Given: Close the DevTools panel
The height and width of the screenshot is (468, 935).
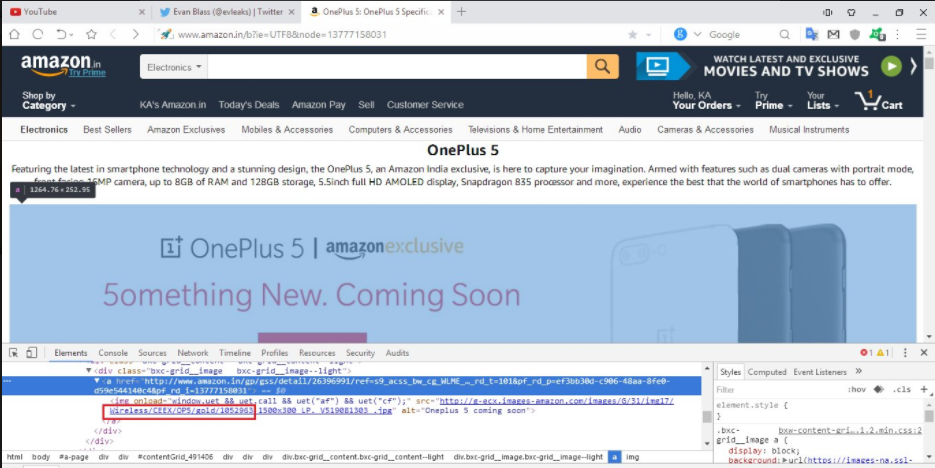Looking at the screenshot, I should [924, 352].
